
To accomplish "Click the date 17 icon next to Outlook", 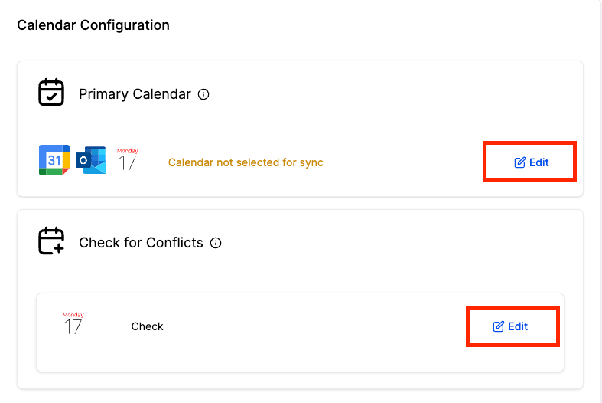I will tap(127, 159).
